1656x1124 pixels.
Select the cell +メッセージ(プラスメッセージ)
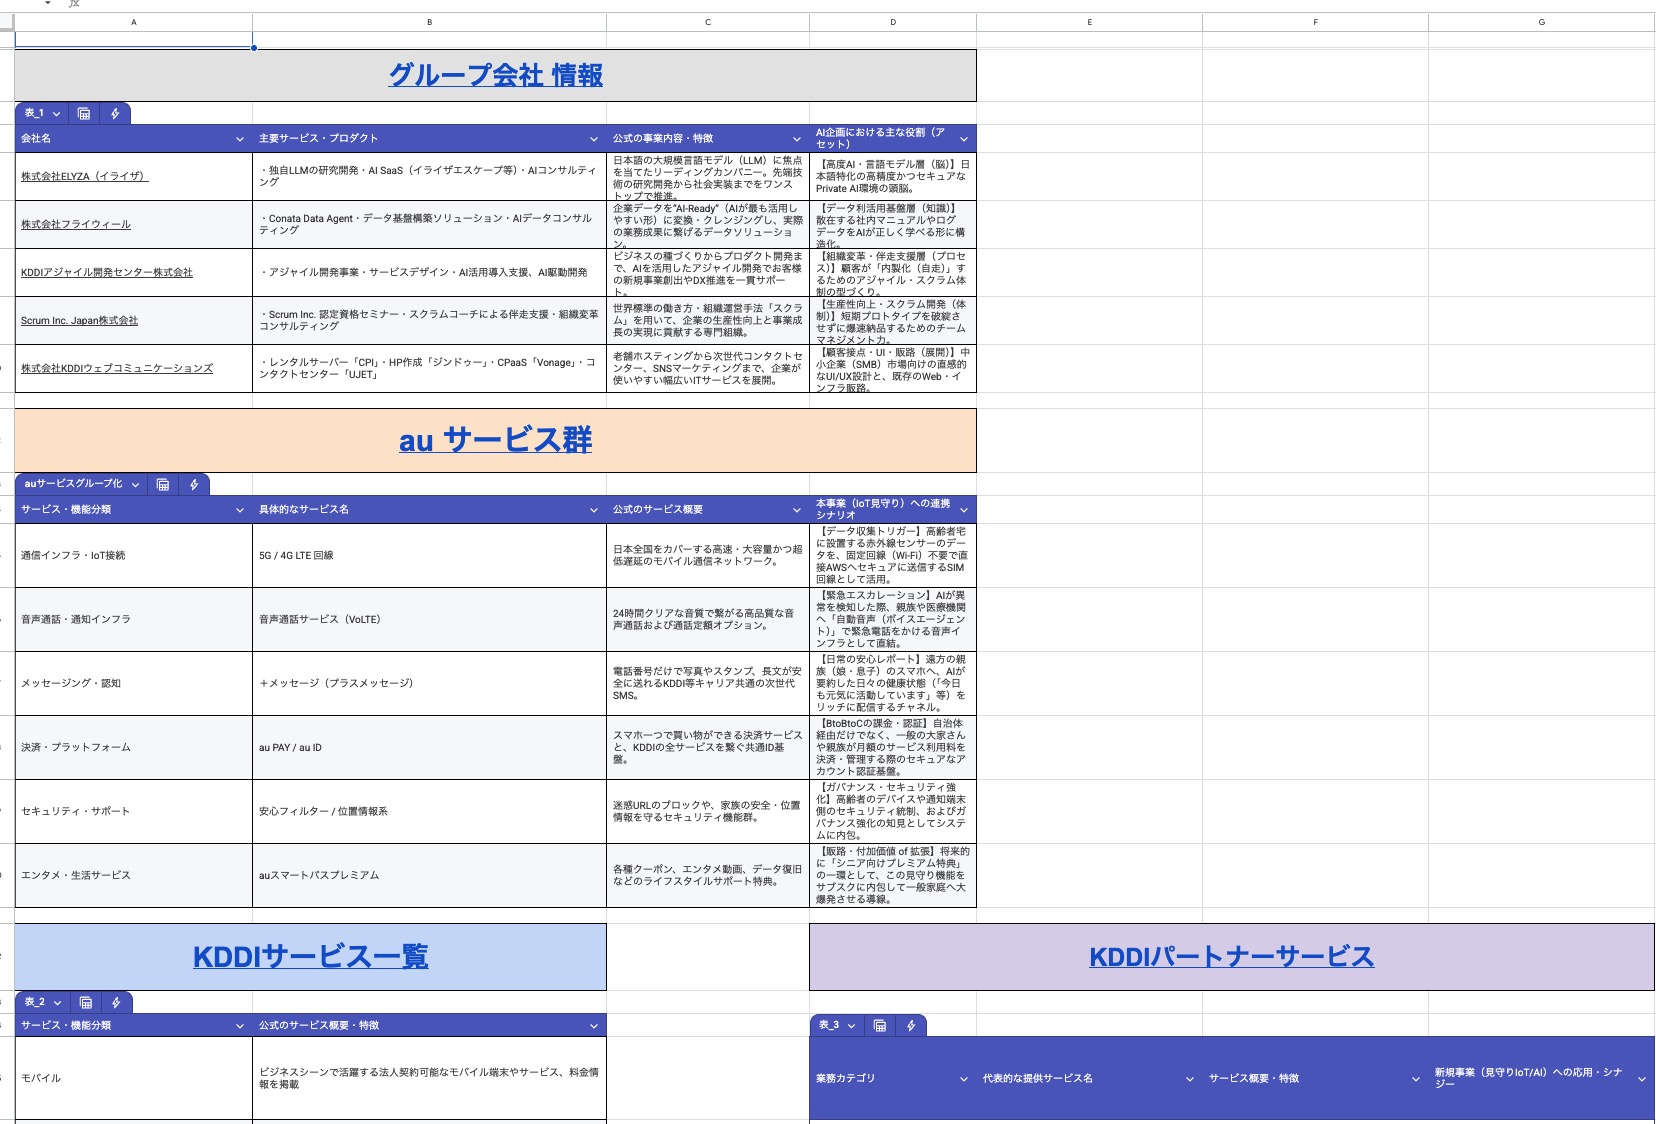tap(430, 684)
